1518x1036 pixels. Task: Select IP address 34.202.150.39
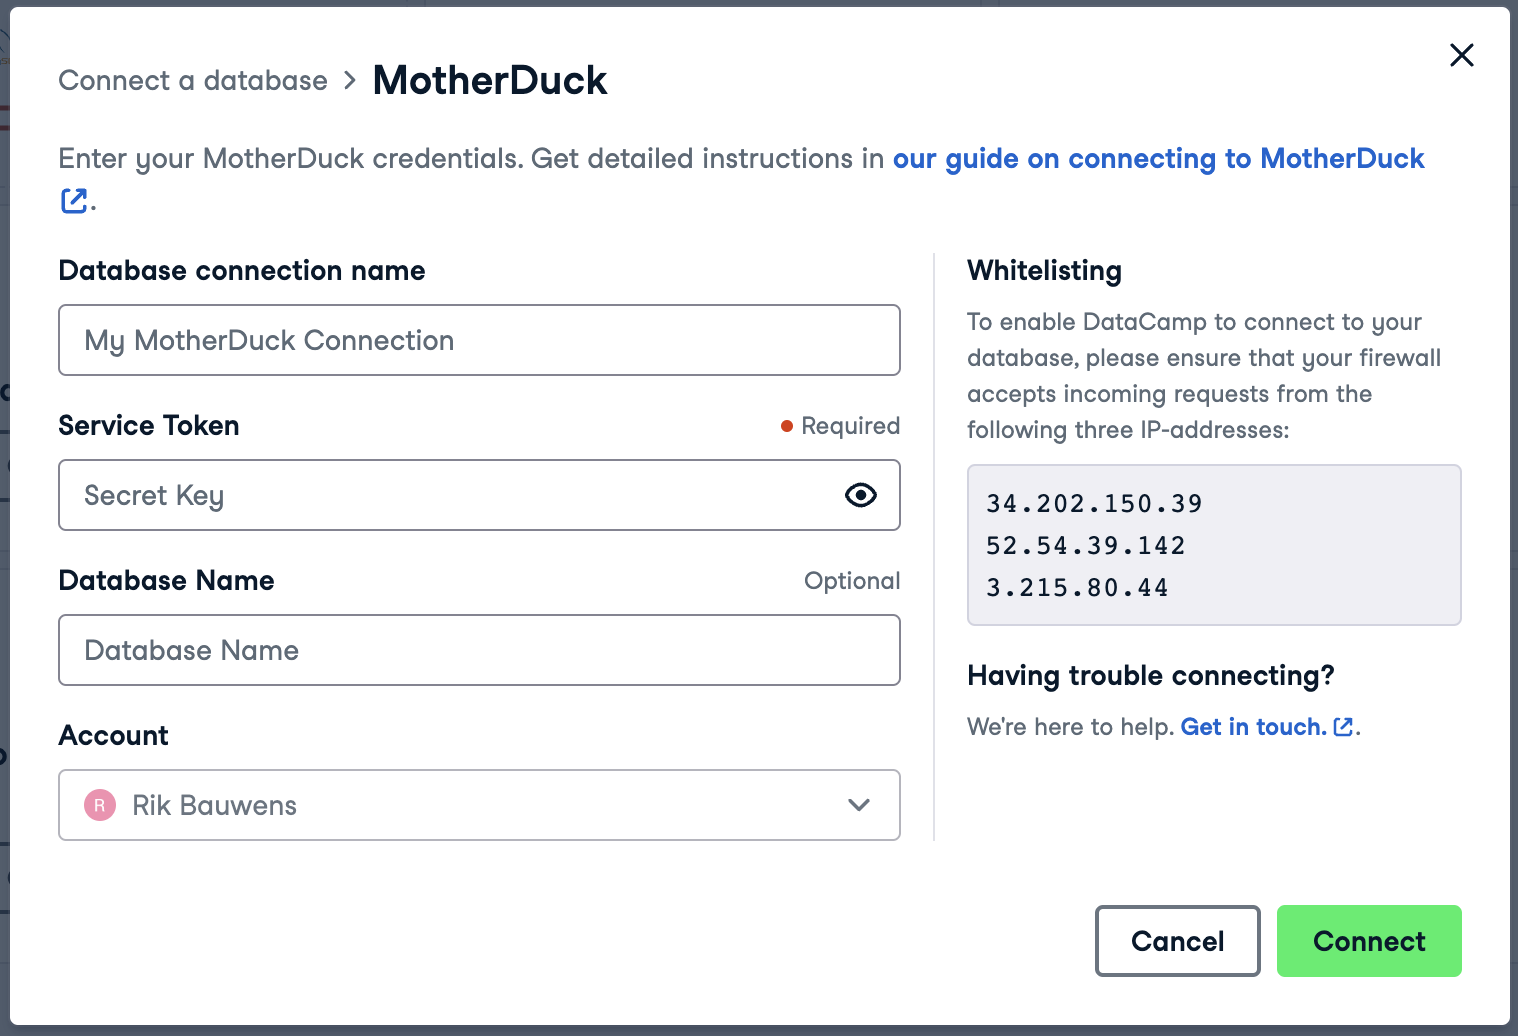pyautogui.click(x=1094, y=503)
